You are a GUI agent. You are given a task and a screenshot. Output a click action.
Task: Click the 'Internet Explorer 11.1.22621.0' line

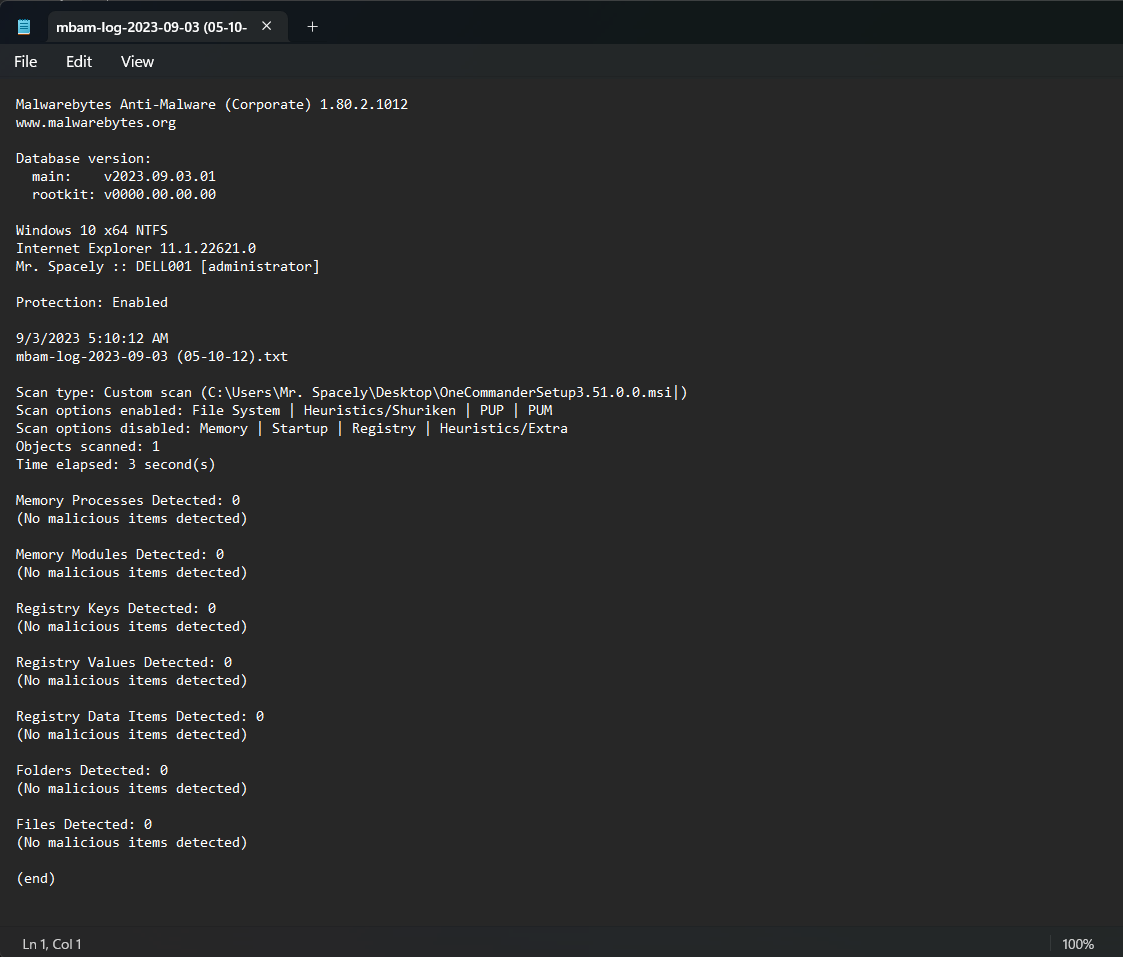tap(136, 249)
